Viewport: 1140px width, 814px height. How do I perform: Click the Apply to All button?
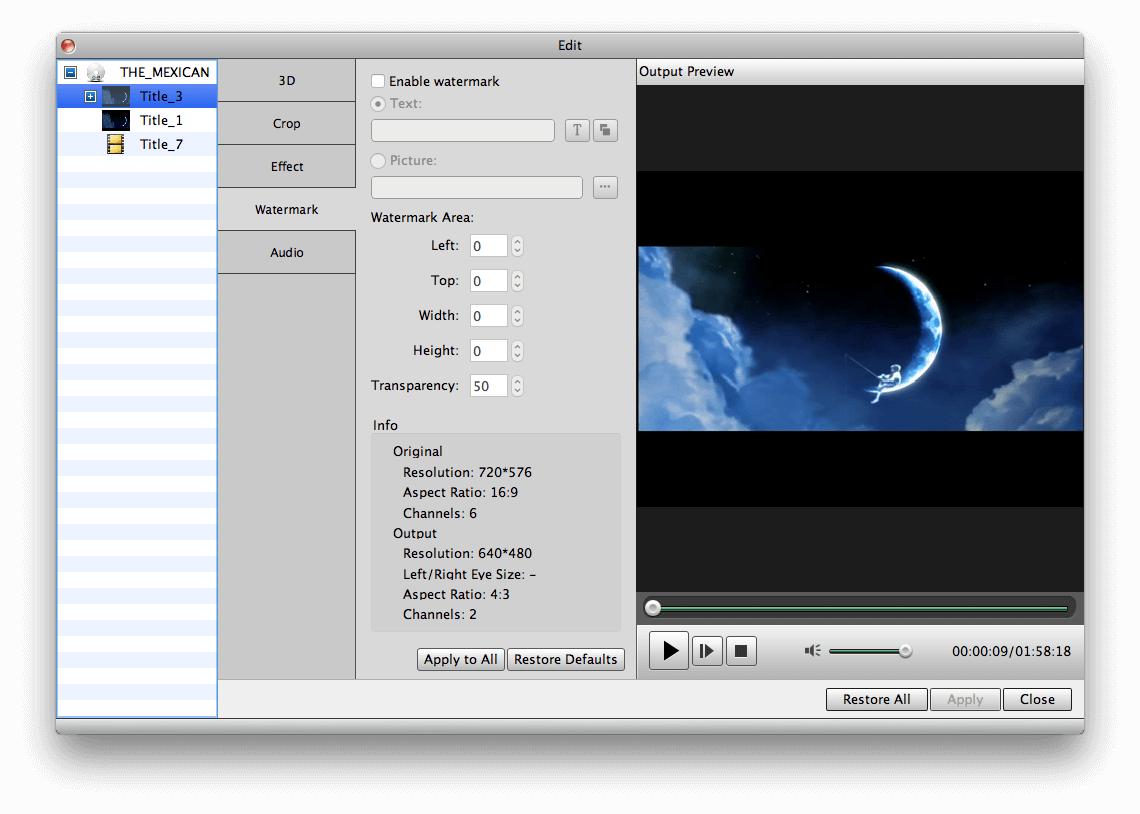(461, 659)
